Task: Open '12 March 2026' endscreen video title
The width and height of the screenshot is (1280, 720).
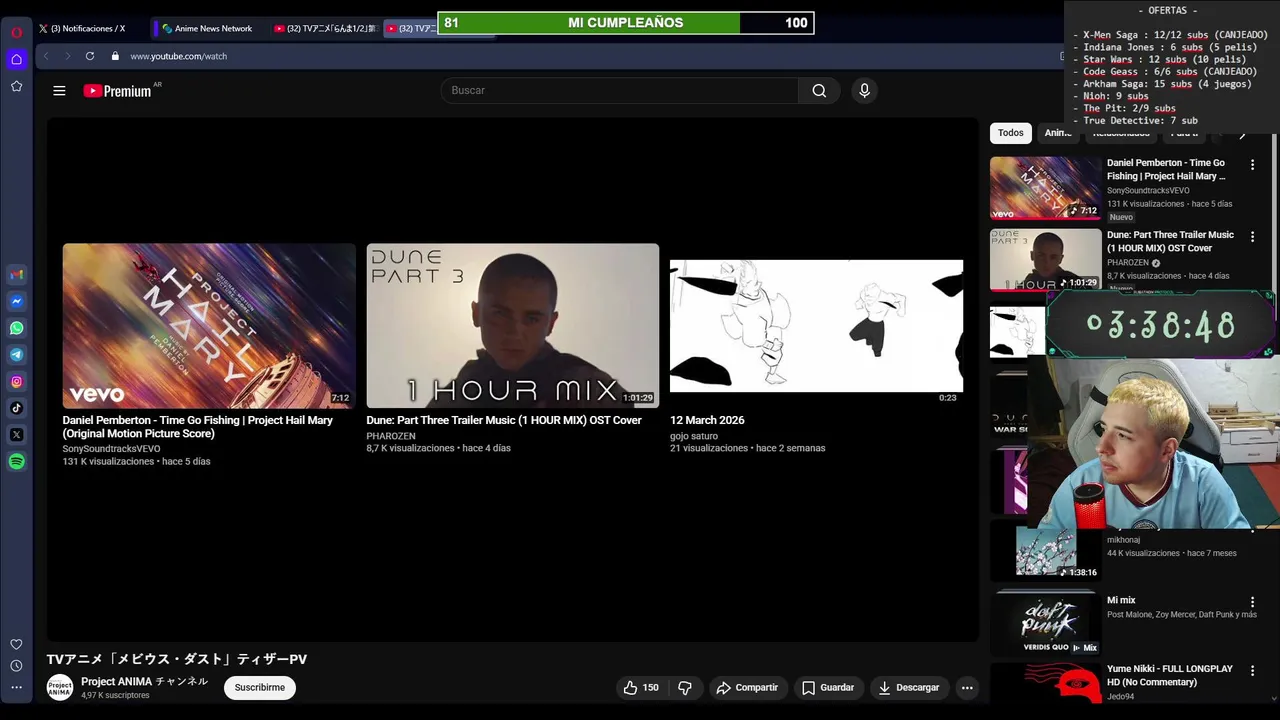Action: coord(707,420)
